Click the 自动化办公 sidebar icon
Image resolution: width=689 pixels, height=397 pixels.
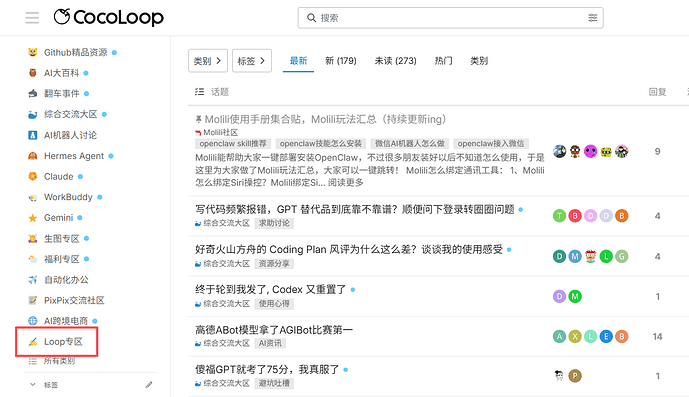(x=33, y=280)
